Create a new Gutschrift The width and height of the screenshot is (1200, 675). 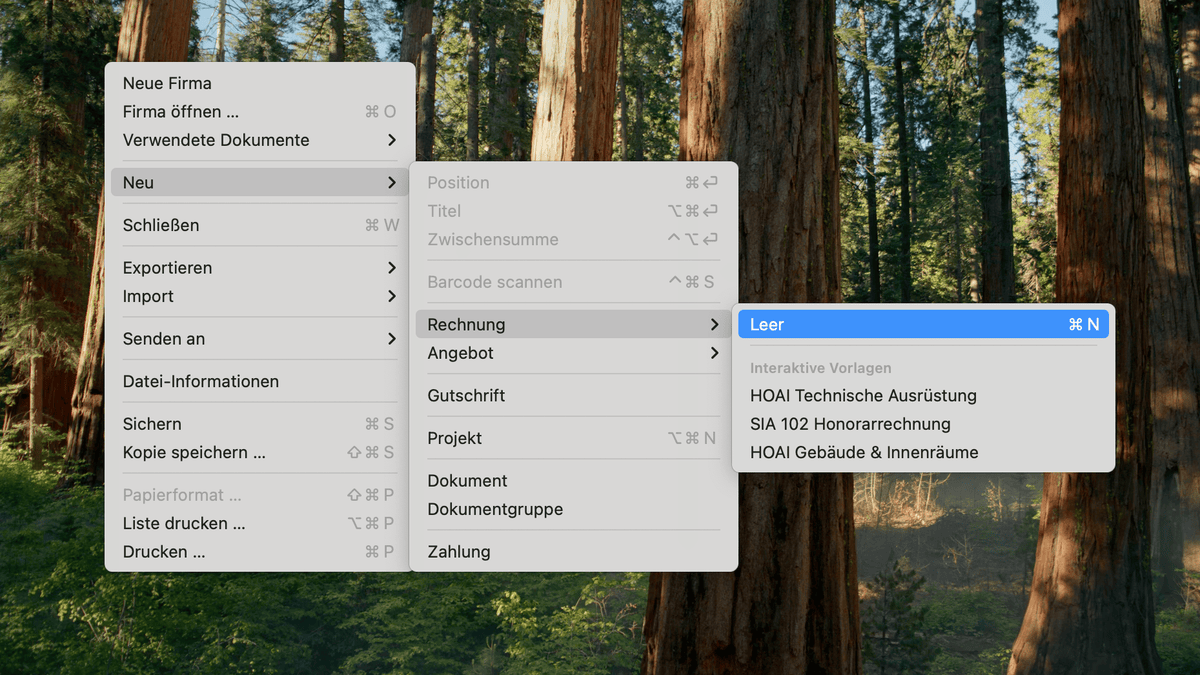[573, 395]
